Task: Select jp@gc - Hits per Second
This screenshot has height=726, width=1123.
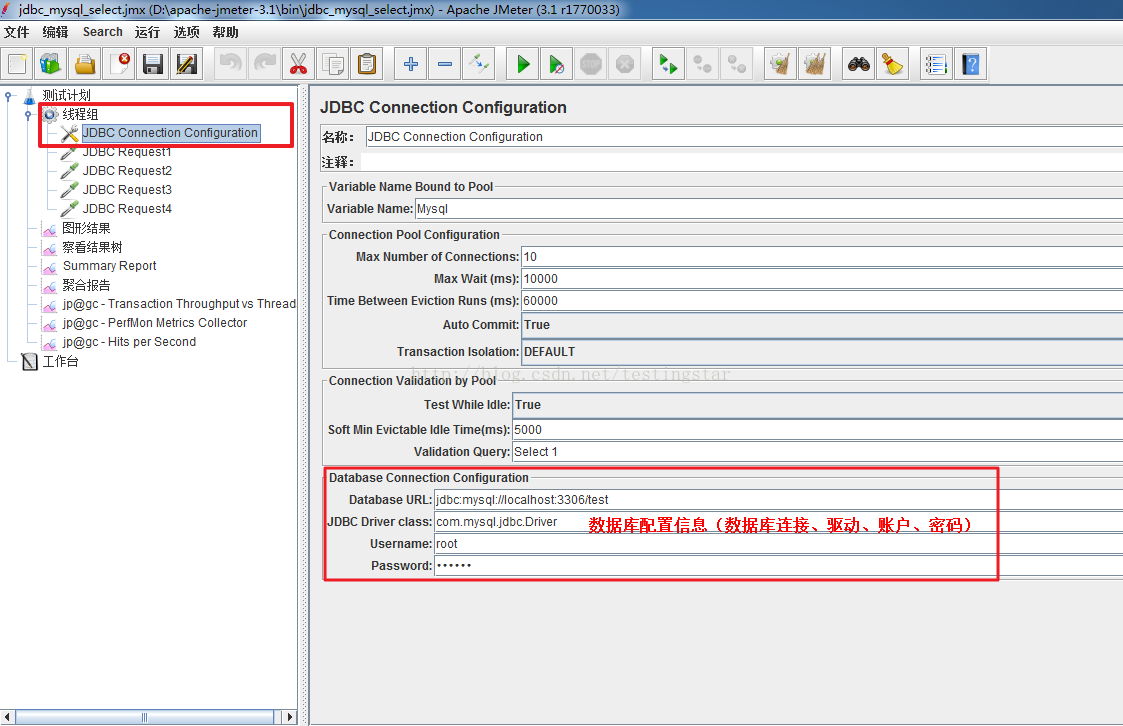Action: [x=129, y=342]
